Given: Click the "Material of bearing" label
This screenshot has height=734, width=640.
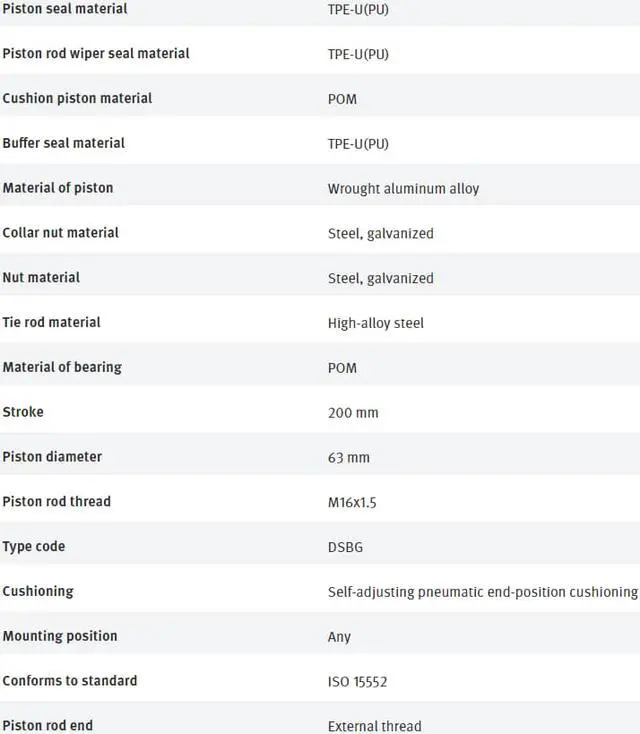Looking at the screenshot, I should [62, 367].
